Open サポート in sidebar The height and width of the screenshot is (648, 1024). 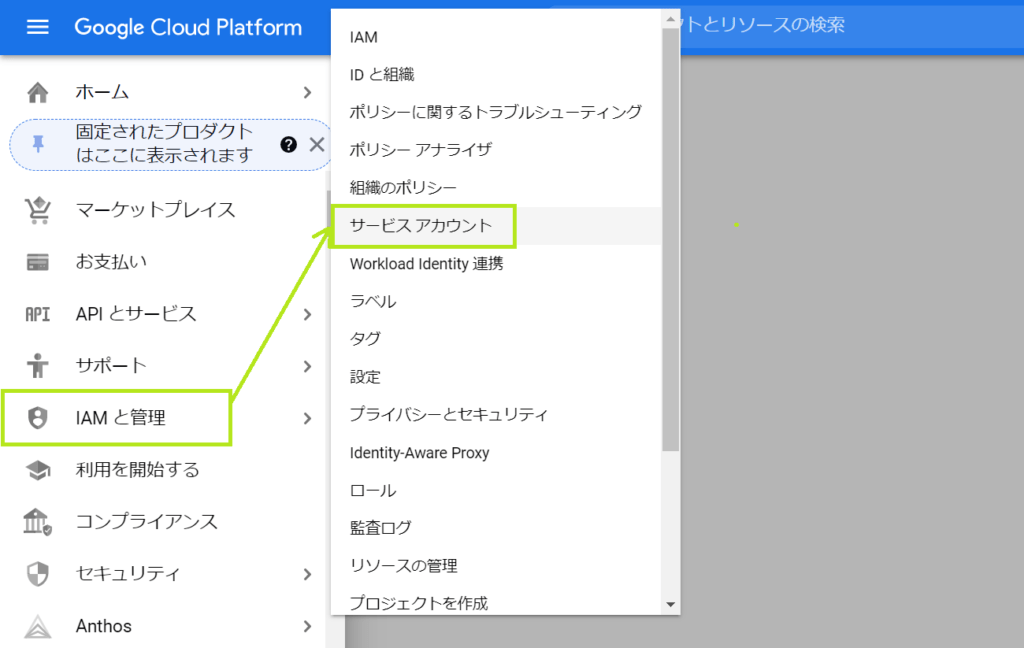111,366
